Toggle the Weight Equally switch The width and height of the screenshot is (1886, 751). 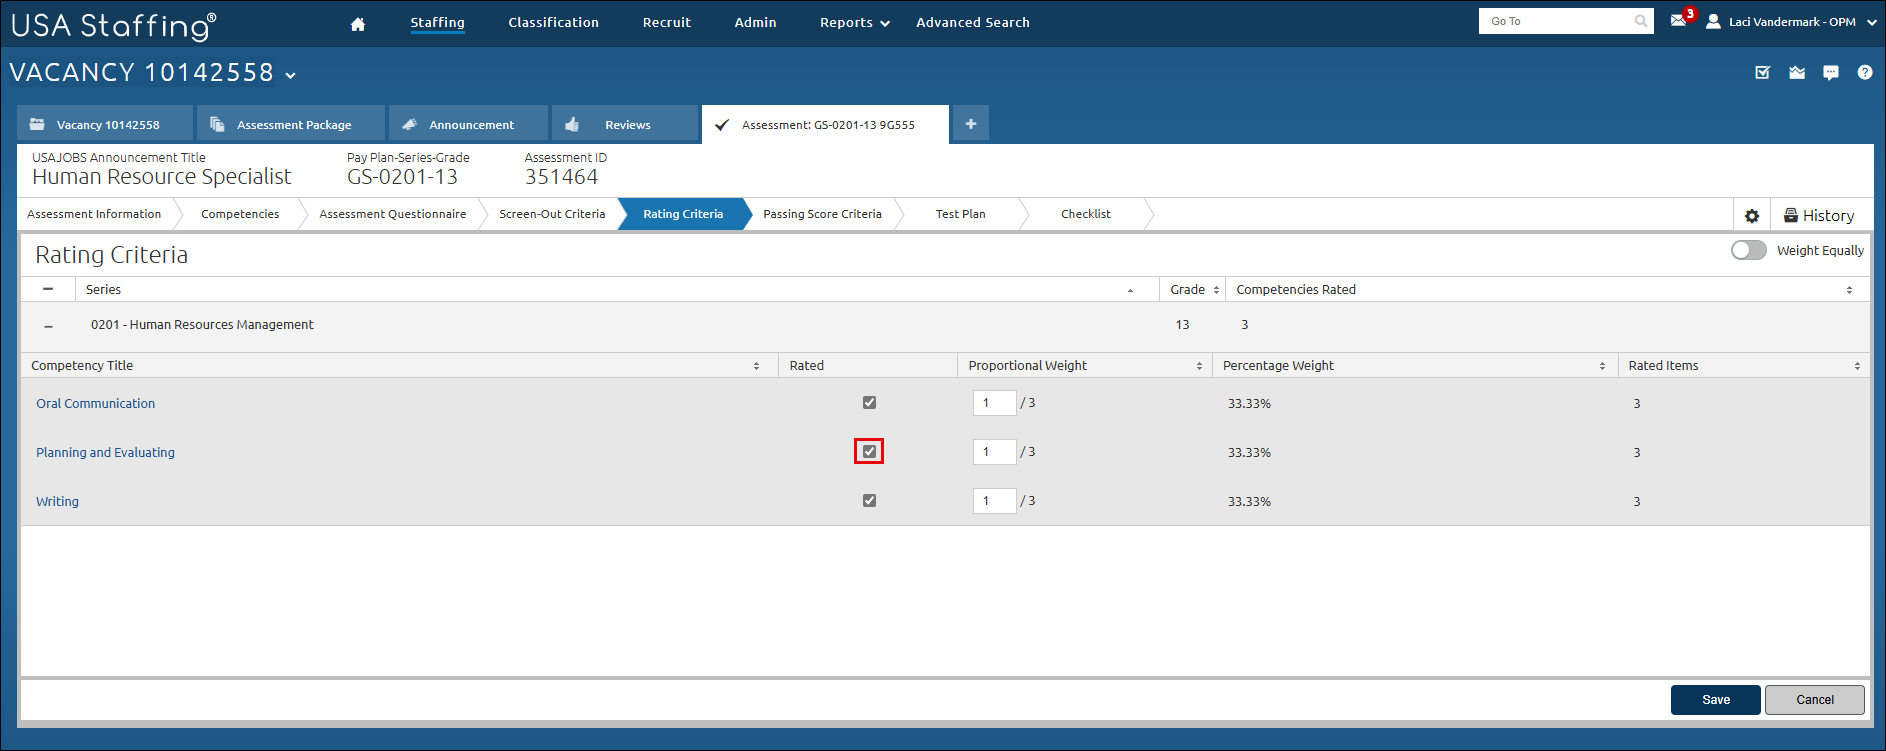(1749, 250)
